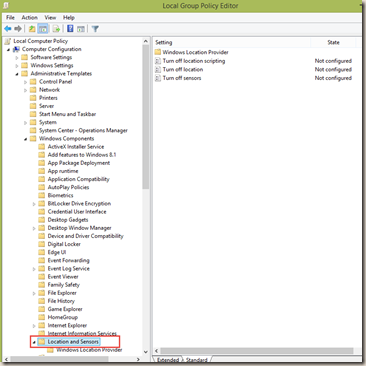Click the Turn off location scripting policy icon
Screen dimensions: 366x366
(x=158, y=61)
